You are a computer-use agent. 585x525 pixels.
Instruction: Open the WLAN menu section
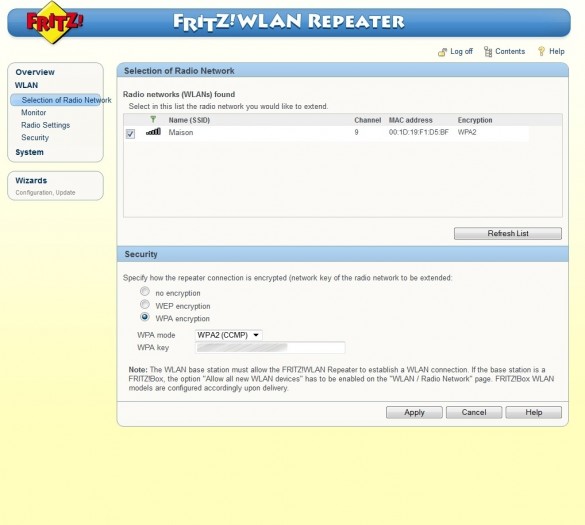(x=26, y=85)
